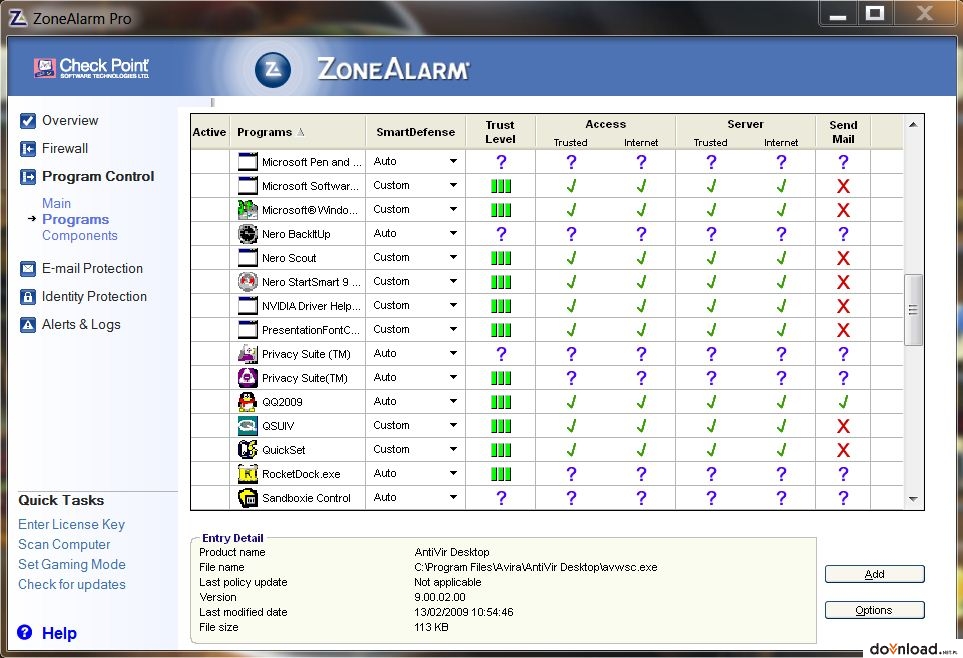Open the Help link text

click(60, 633)
